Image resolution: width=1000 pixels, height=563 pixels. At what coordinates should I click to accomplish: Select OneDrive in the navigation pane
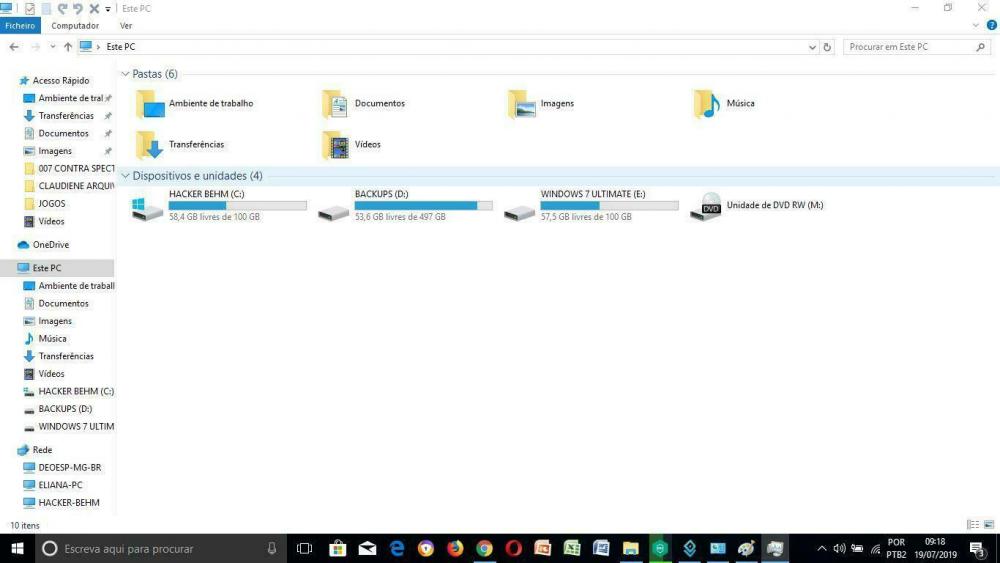click(x=50, y=245)
